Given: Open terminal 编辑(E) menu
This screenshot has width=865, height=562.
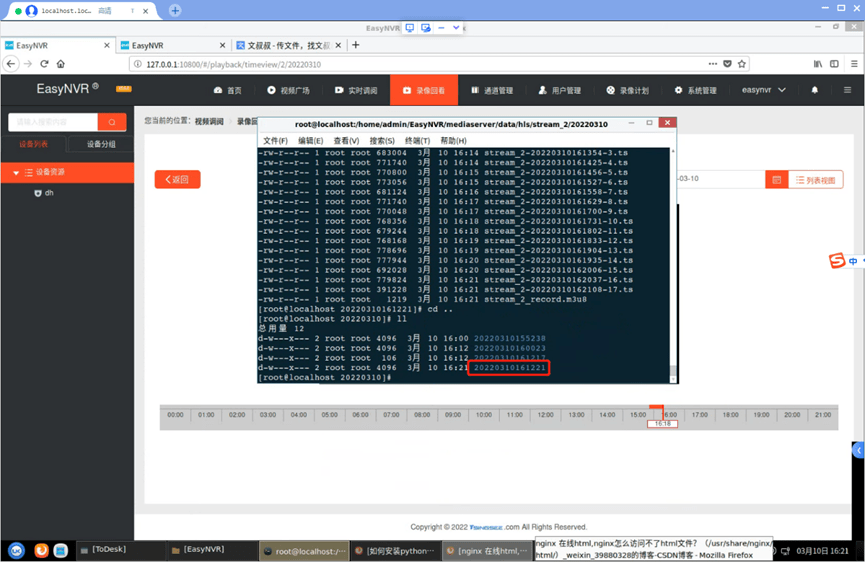Looking at the screenshot, I should click(311, 141).
